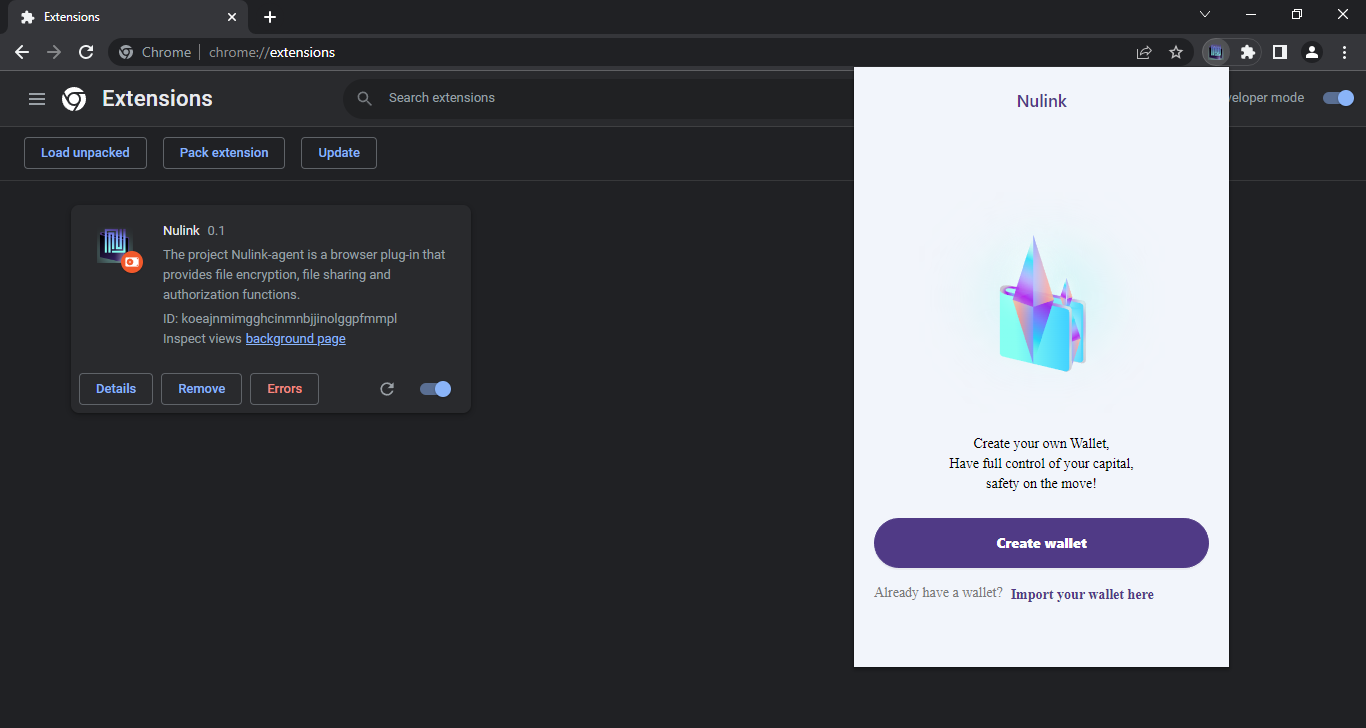The height and width of the screenshot is (728, 1366).
Task: Click the Search extensions input field
Action: click(x=600, y=98)
